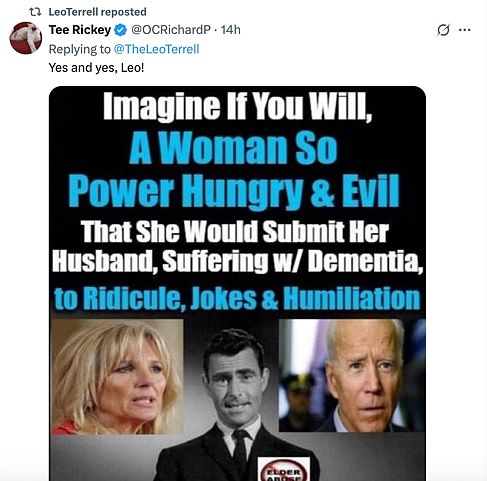Open Tee Rickey's profile avatar

26,38
